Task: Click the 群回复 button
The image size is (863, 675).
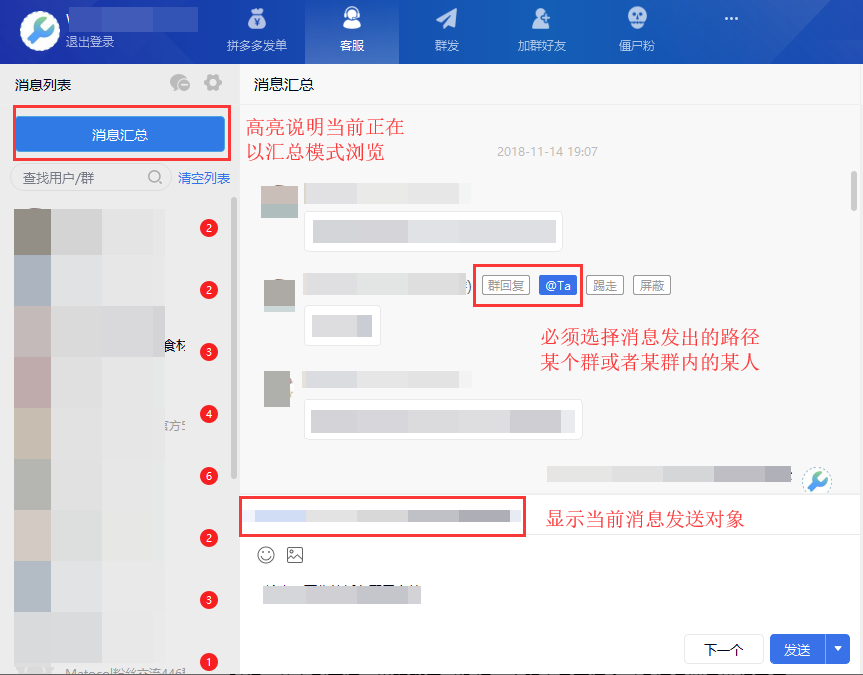Action: (506, 285)
